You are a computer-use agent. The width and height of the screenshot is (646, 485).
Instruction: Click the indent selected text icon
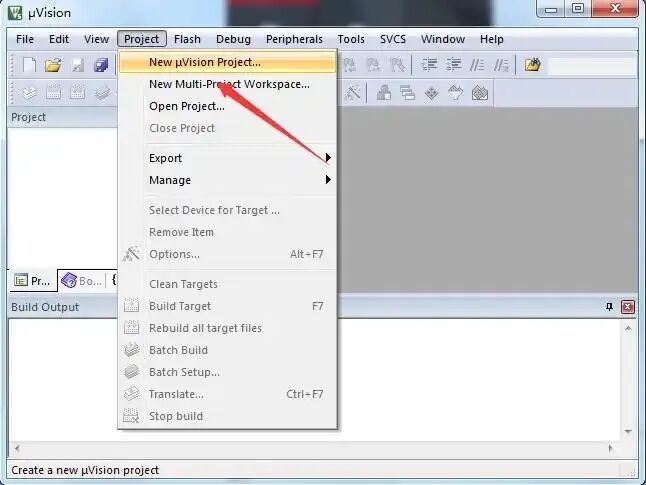429,65
